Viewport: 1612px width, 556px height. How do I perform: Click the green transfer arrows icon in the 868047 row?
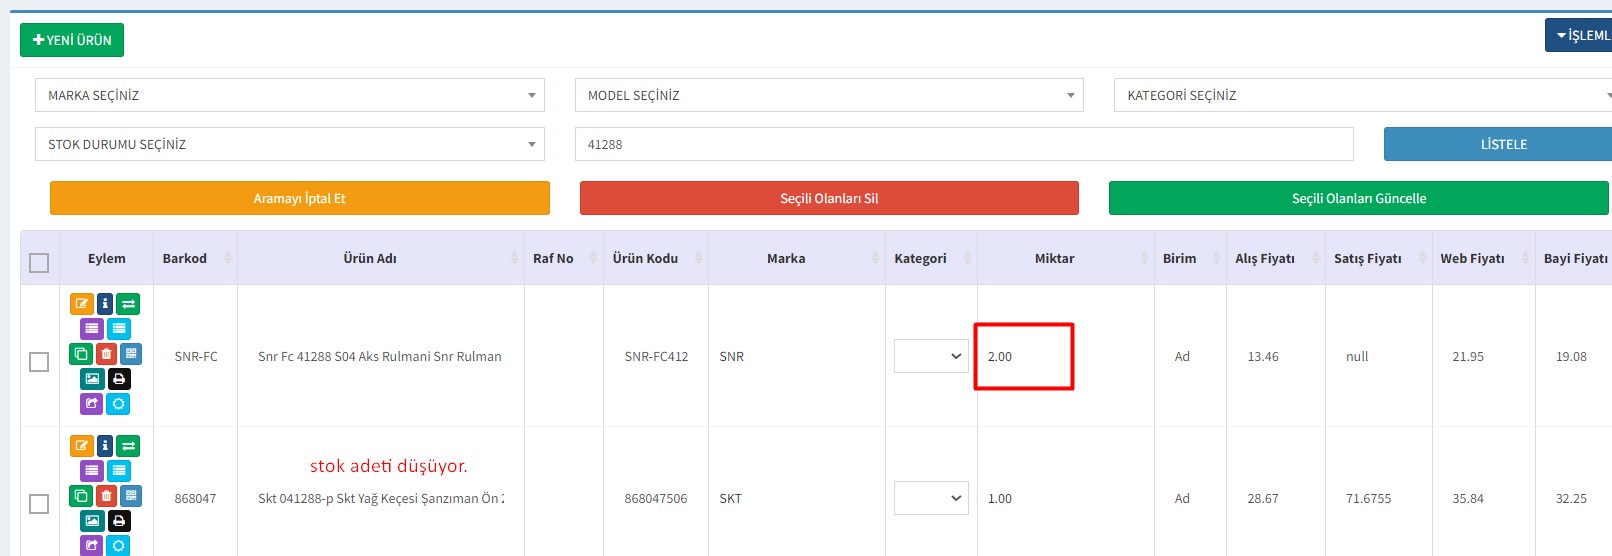(x=129, y=446)
